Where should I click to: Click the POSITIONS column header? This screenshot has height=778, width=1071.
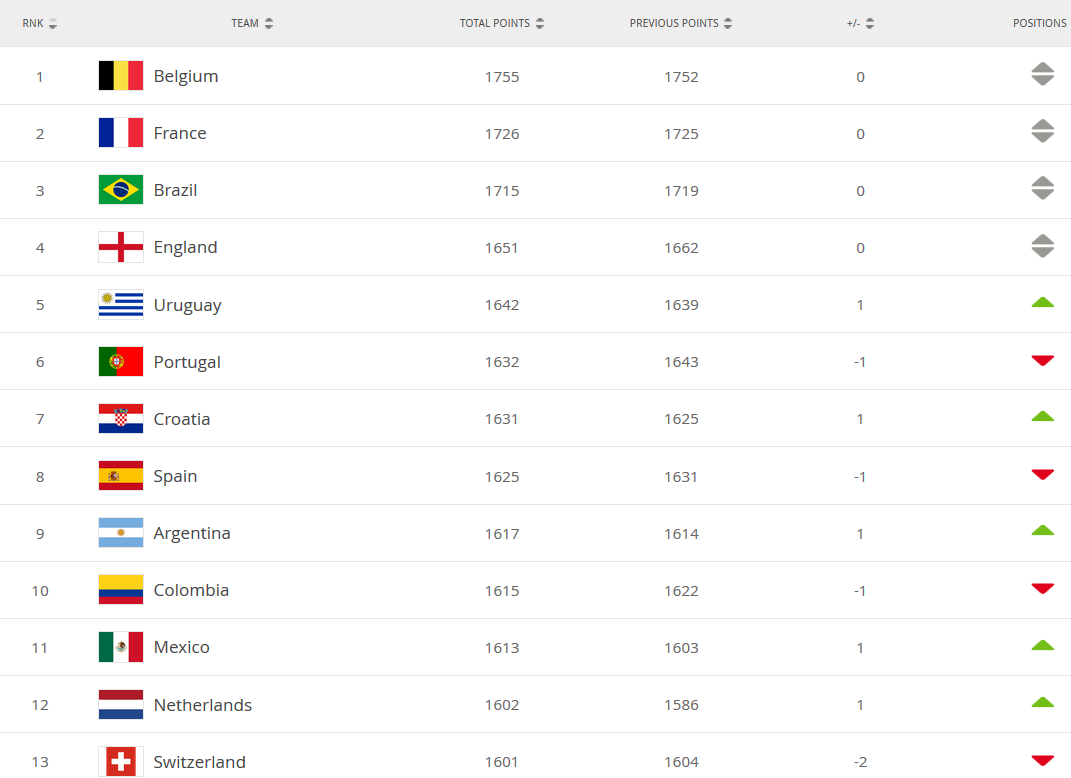[x=1039, y=23]
